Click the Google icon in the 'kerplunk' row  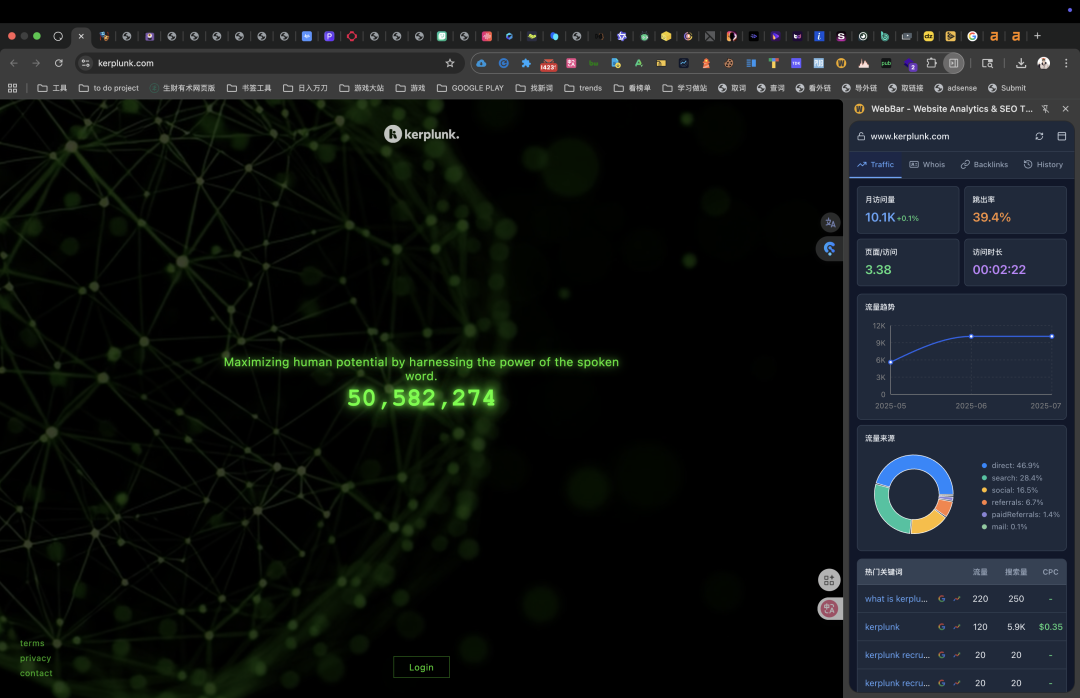coord(942,627)
